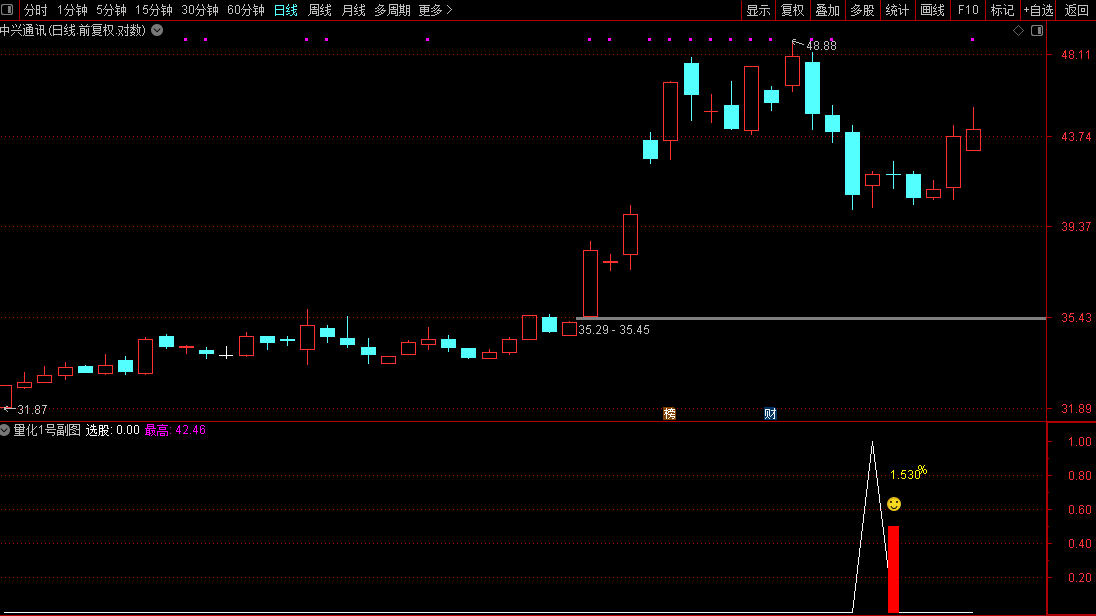Click the 榜 marker icon
1096x616 pixels.
point(670,413)
